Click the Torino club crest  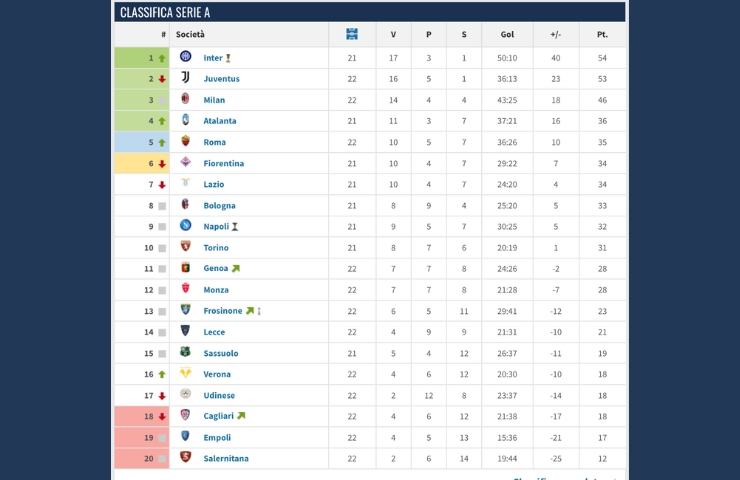[x=185, y=247]
